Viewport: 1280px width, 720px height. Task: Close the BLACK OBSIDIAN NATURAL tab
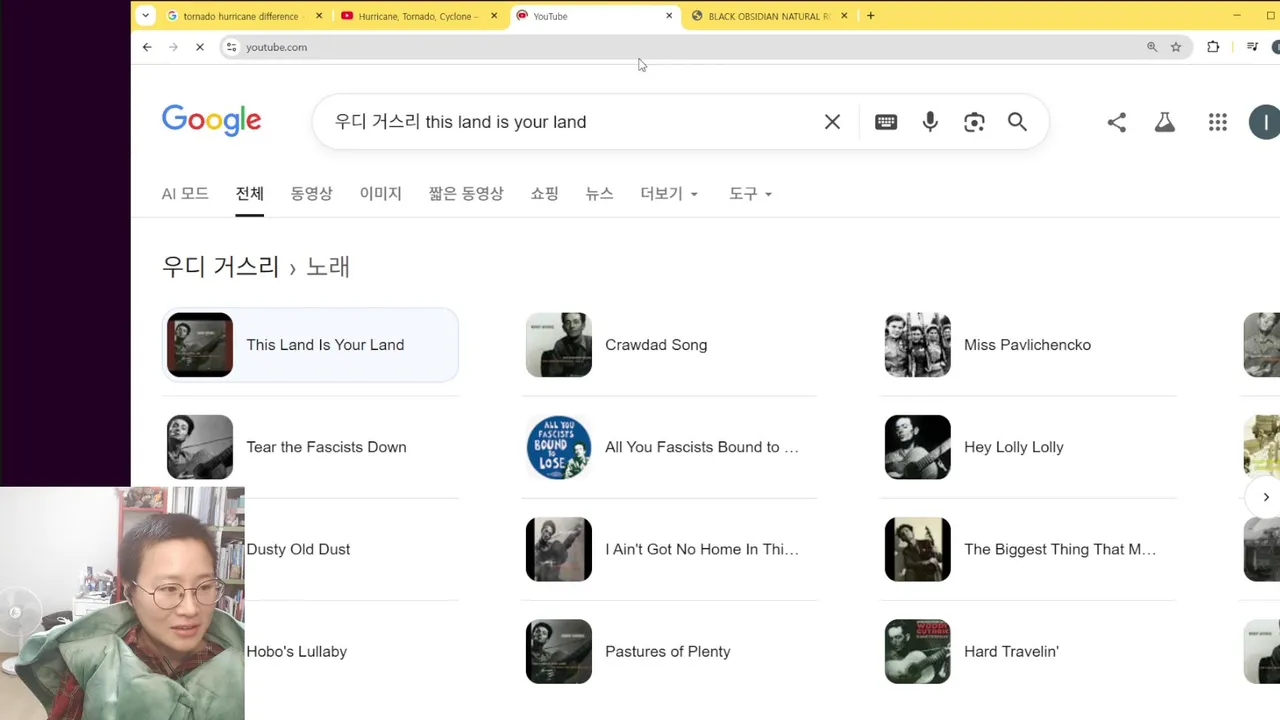tap(844, 16)
